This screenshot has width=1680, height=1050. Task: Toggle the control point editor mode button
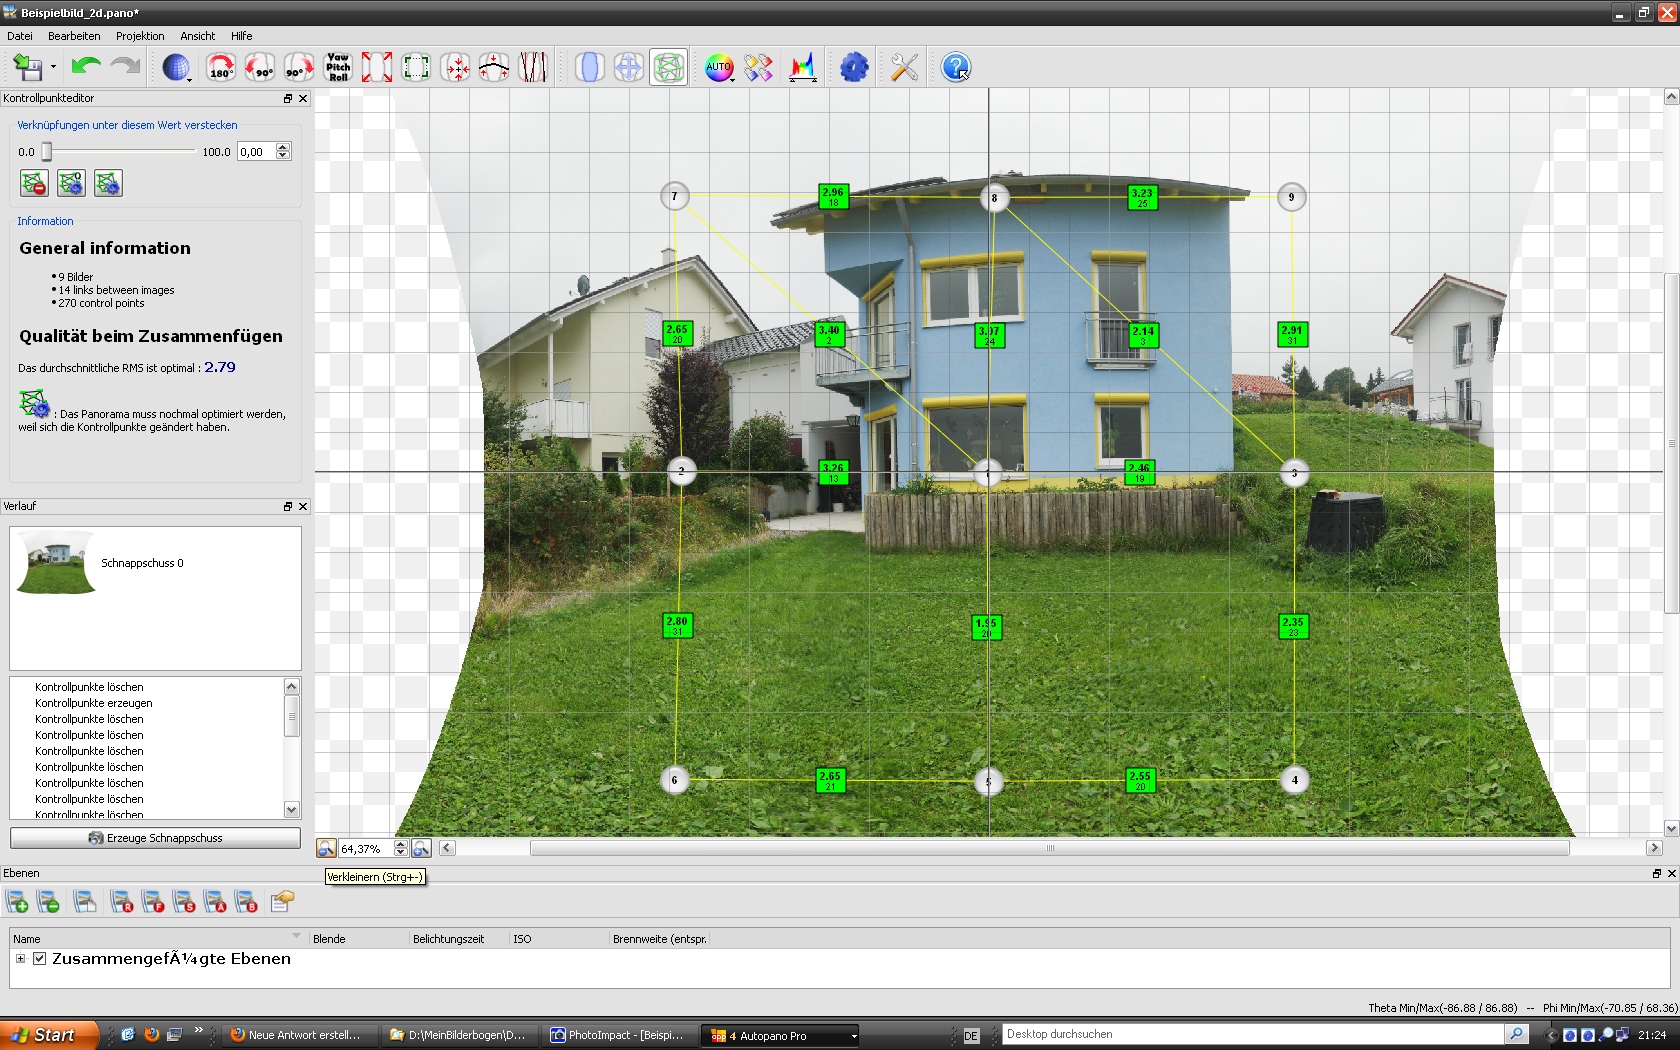tap(668, 67)
